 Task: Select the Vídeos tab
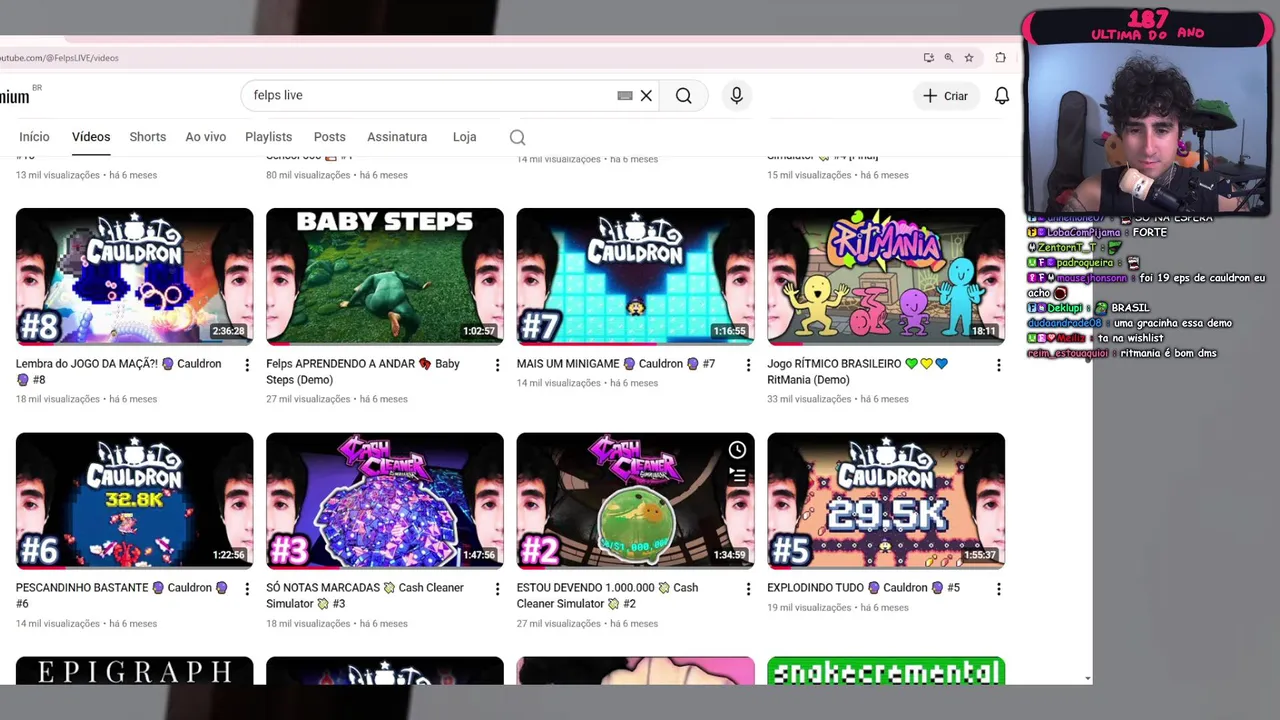click(x=91, y=137)
